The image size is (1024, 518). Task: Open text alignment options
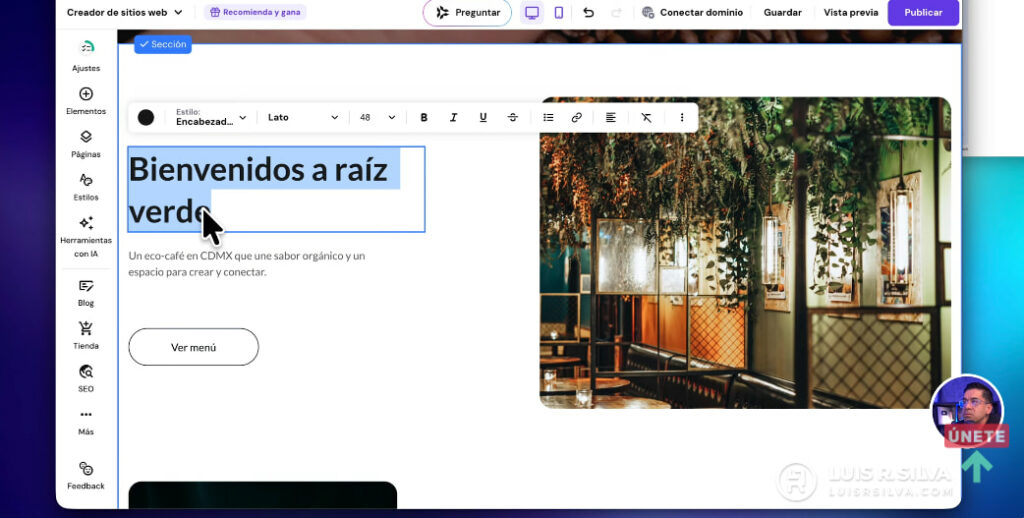click(611, 118)
